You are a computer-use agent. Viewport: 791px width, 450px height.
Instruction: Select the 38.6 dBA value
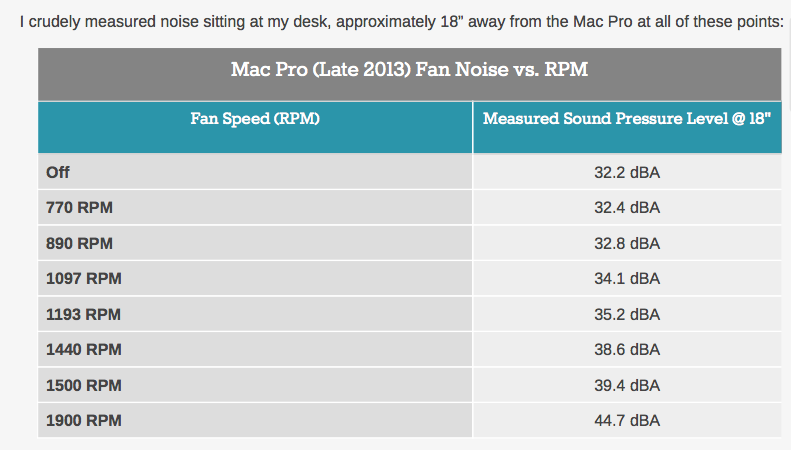tap(627, 350)
